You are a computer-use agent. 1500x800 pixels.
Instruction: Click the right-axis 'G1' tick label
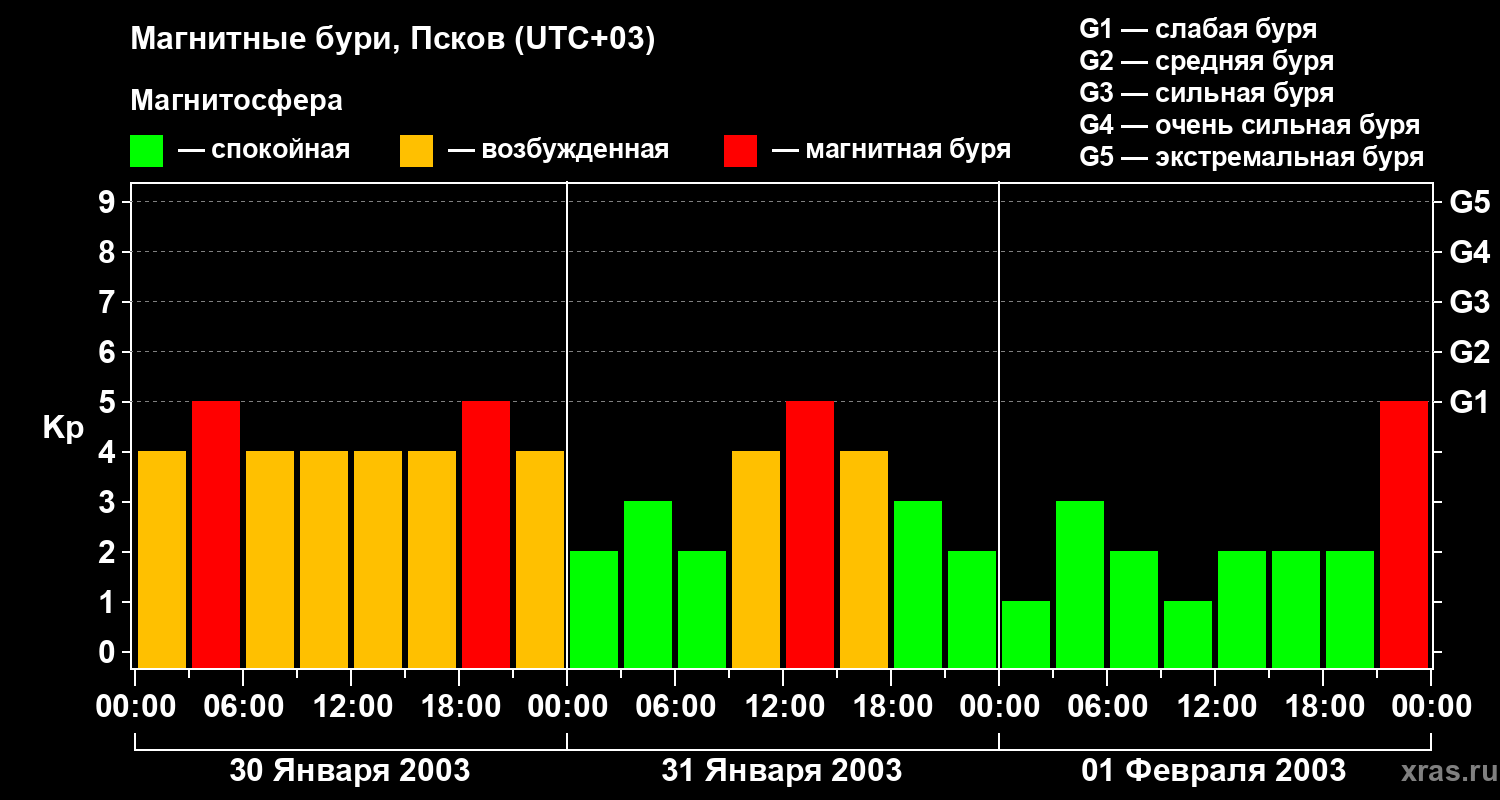click(x=1469, y=402)
